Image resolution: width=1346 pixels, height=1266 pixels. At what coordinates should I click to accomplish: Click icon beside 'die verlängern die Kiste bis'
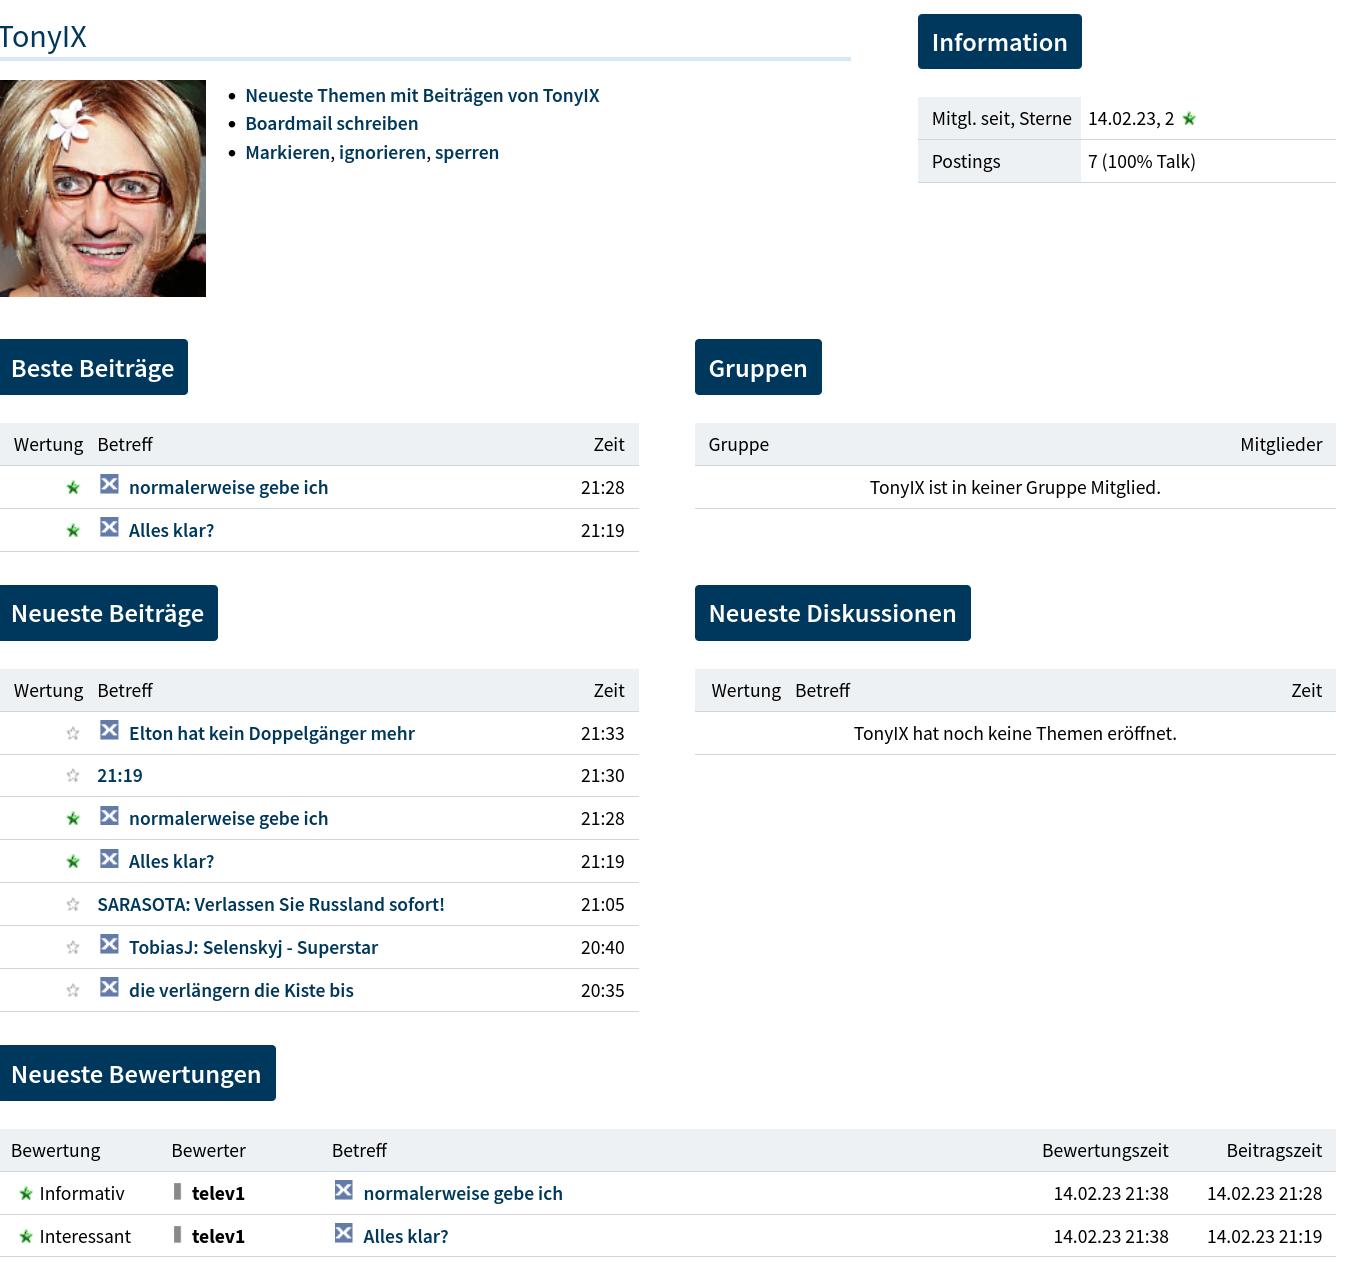click(109, 988)
